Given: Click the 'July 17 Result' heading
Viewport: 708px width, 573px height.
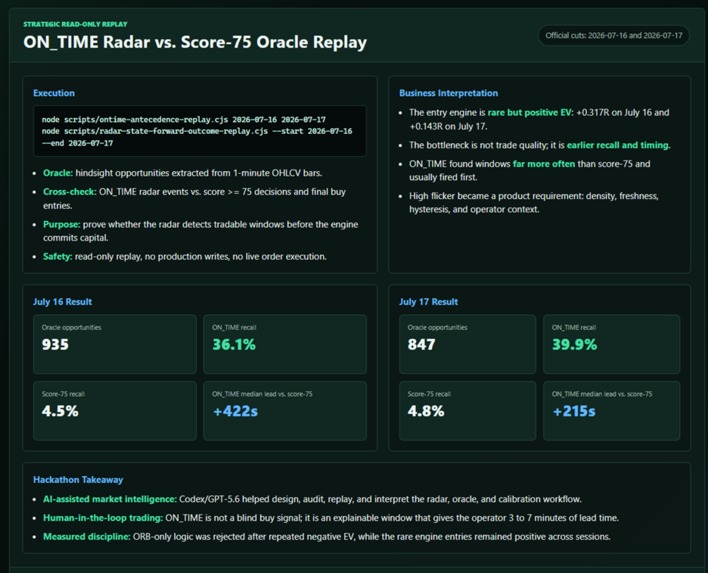Looking at the screenshot, I should tap(428, 302).
